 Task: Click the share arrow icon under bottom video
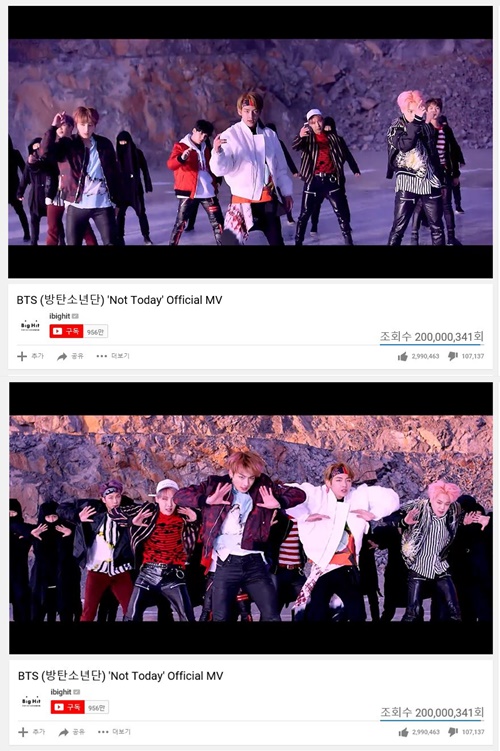click(x=63, y=732)
